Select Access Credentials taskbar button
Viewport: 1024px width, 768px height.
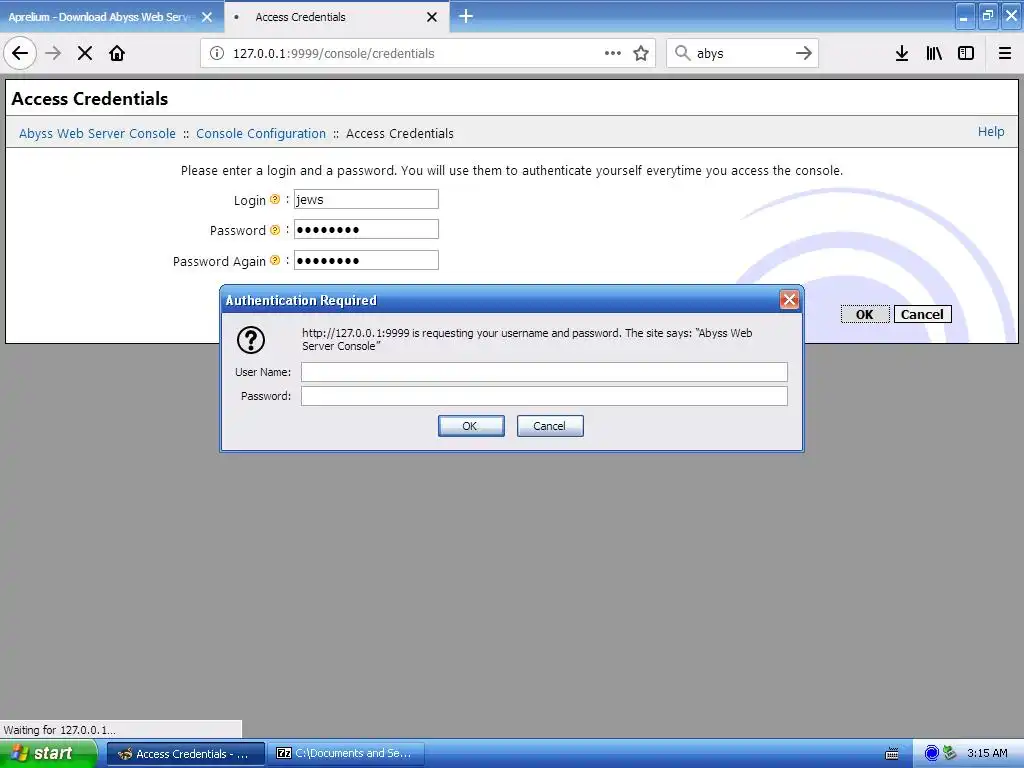point(185,754)
